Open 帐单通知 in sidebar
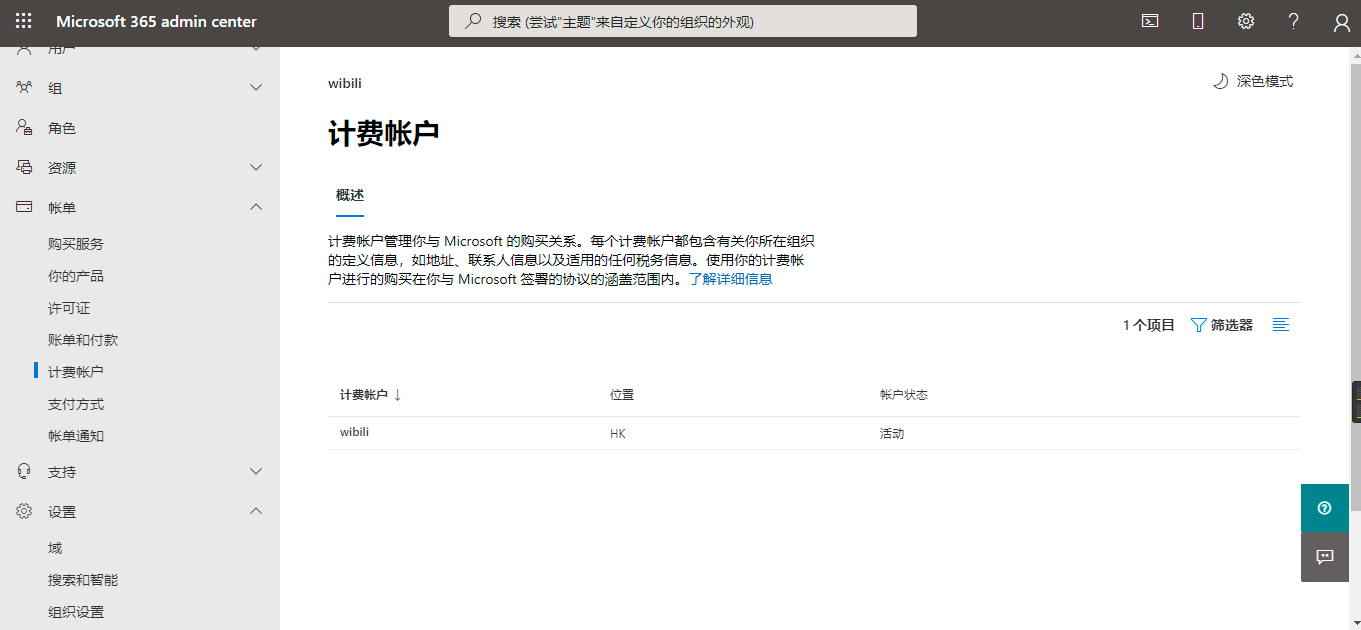1361x630 pixels. click(76, 436)
